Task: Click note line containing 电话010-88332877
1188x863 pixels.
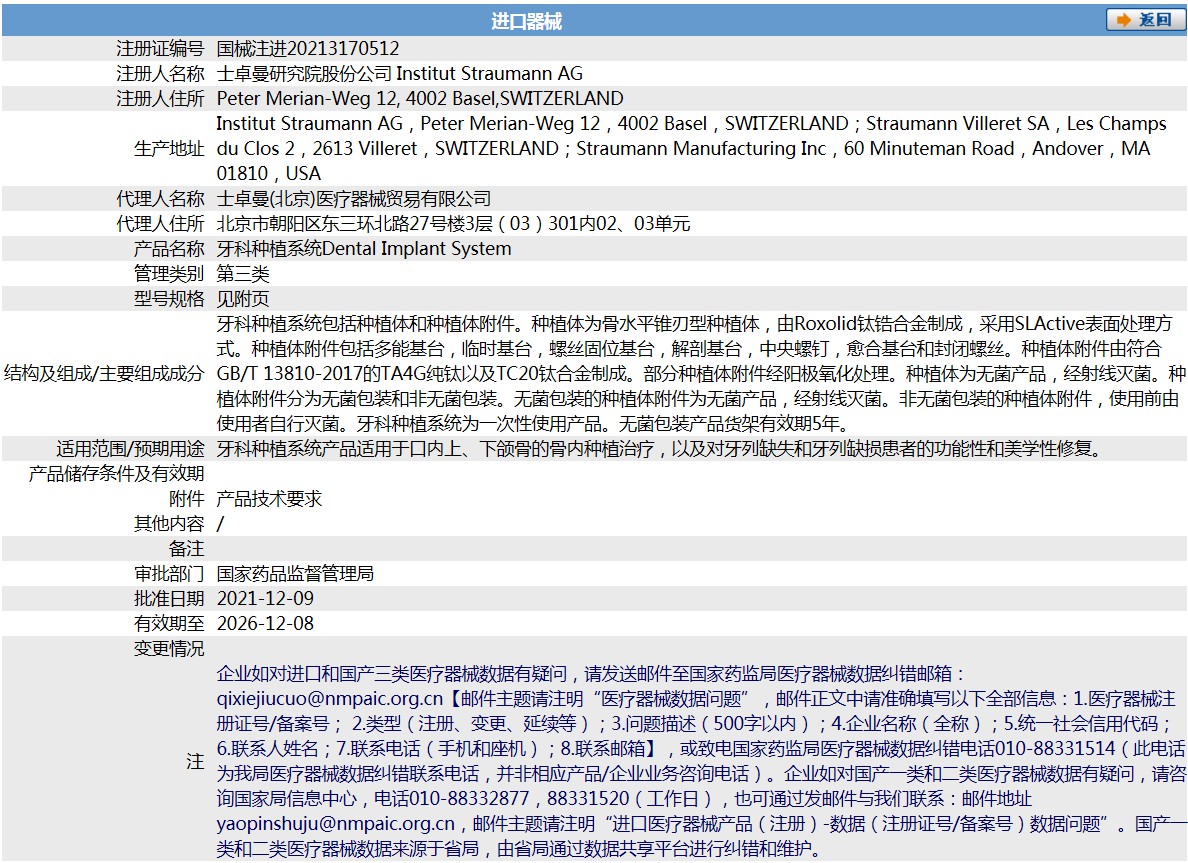Action: point(624,799)
